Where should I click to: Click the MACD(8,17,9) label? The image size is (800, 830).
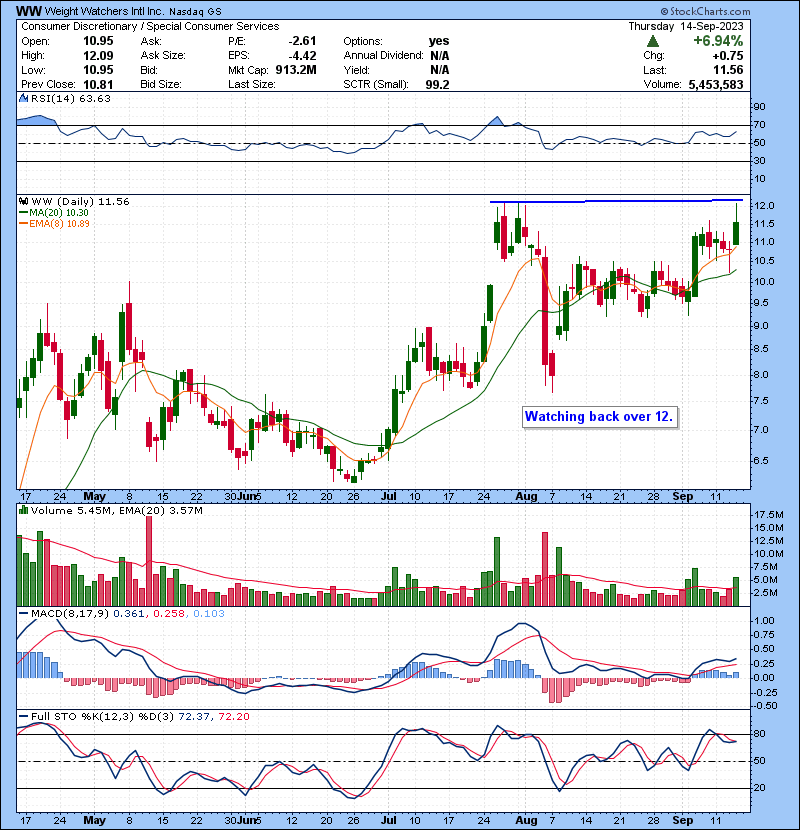tap(70, 614)
